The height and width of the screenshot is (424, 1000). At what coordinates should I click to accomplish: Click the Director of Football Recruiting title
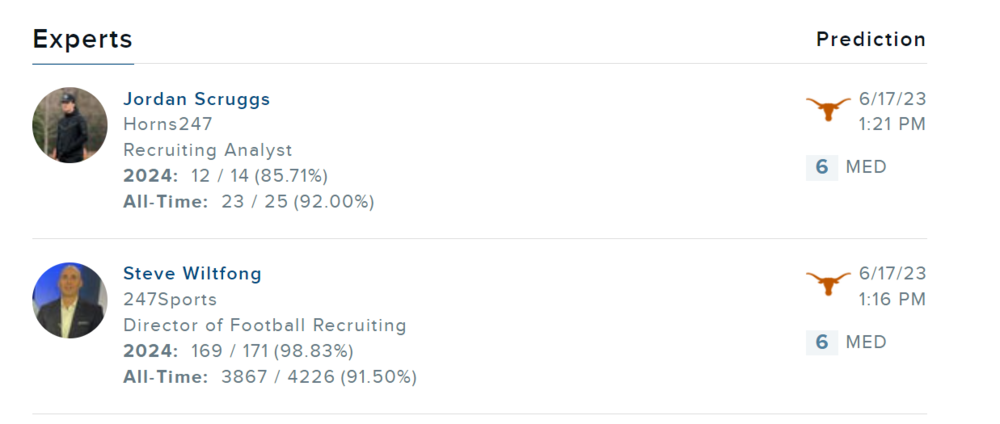pyautogui.click(x=265, y=325)
